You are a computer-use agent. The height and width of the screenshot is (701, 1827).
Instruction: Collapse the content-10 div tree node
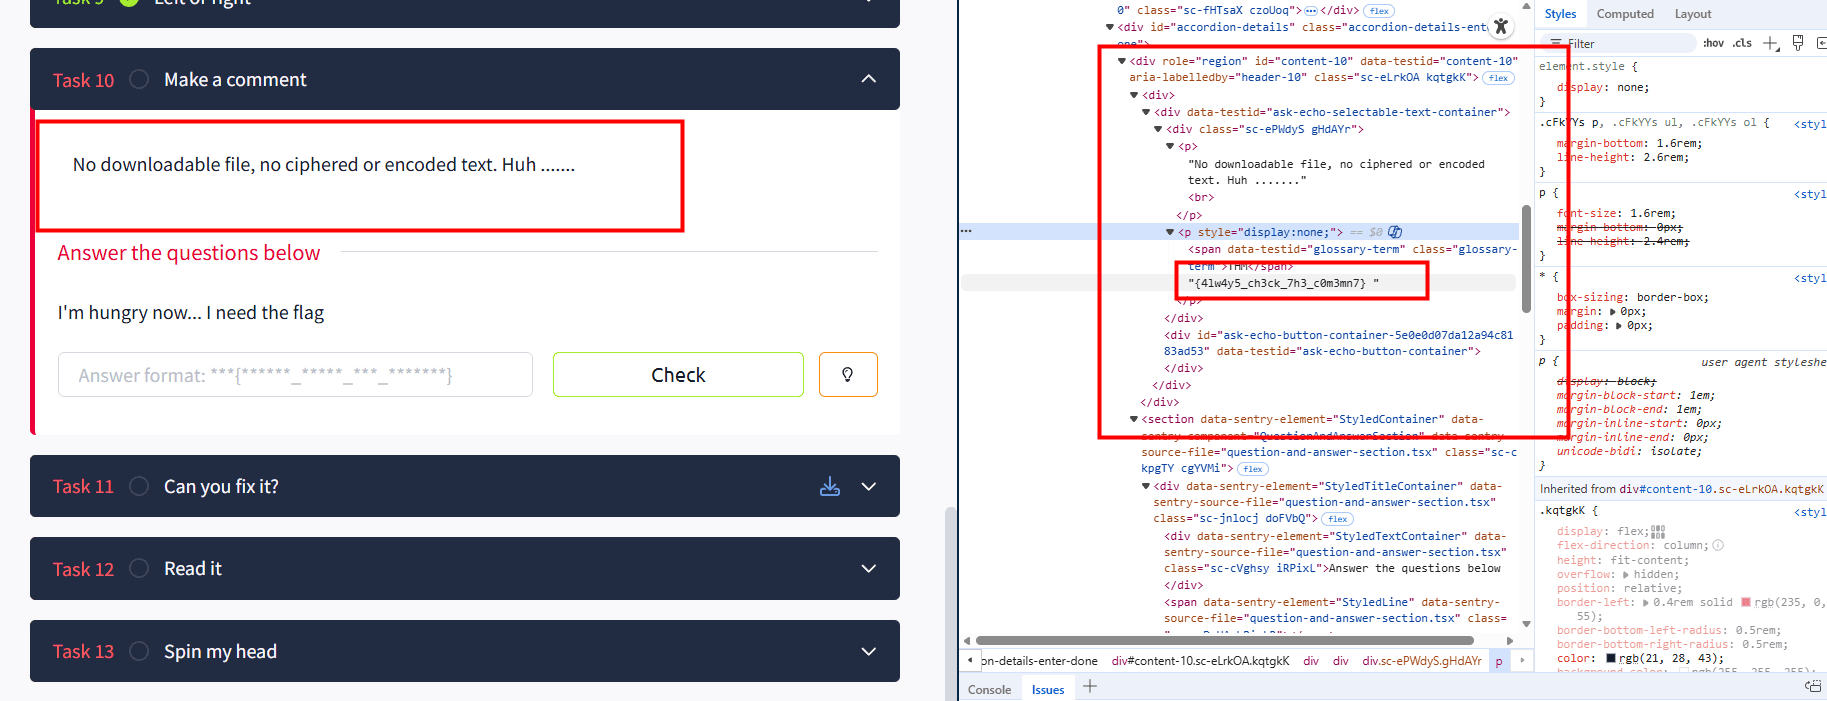[1121, 61]
